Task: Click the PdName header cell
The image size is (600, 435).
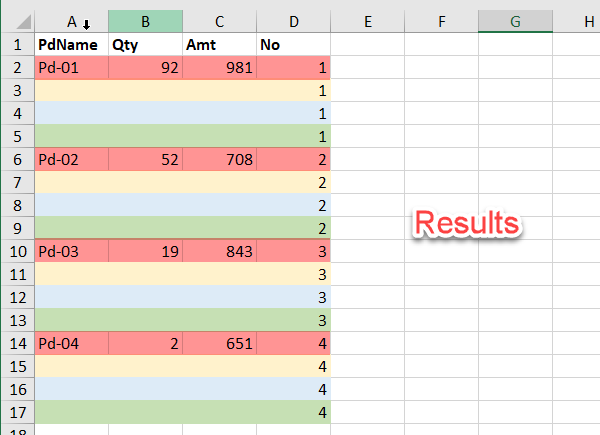Action: (x=71, y=44)
